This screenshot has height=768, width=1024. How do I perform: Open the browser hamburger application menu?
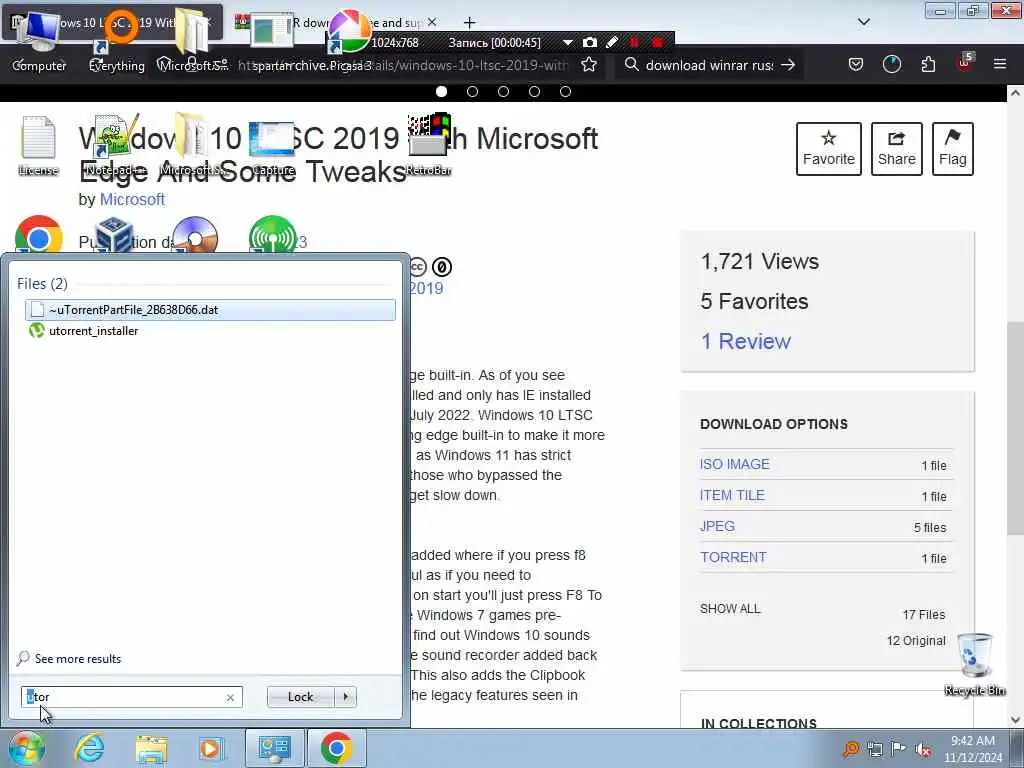click(x=1000, y=64)
